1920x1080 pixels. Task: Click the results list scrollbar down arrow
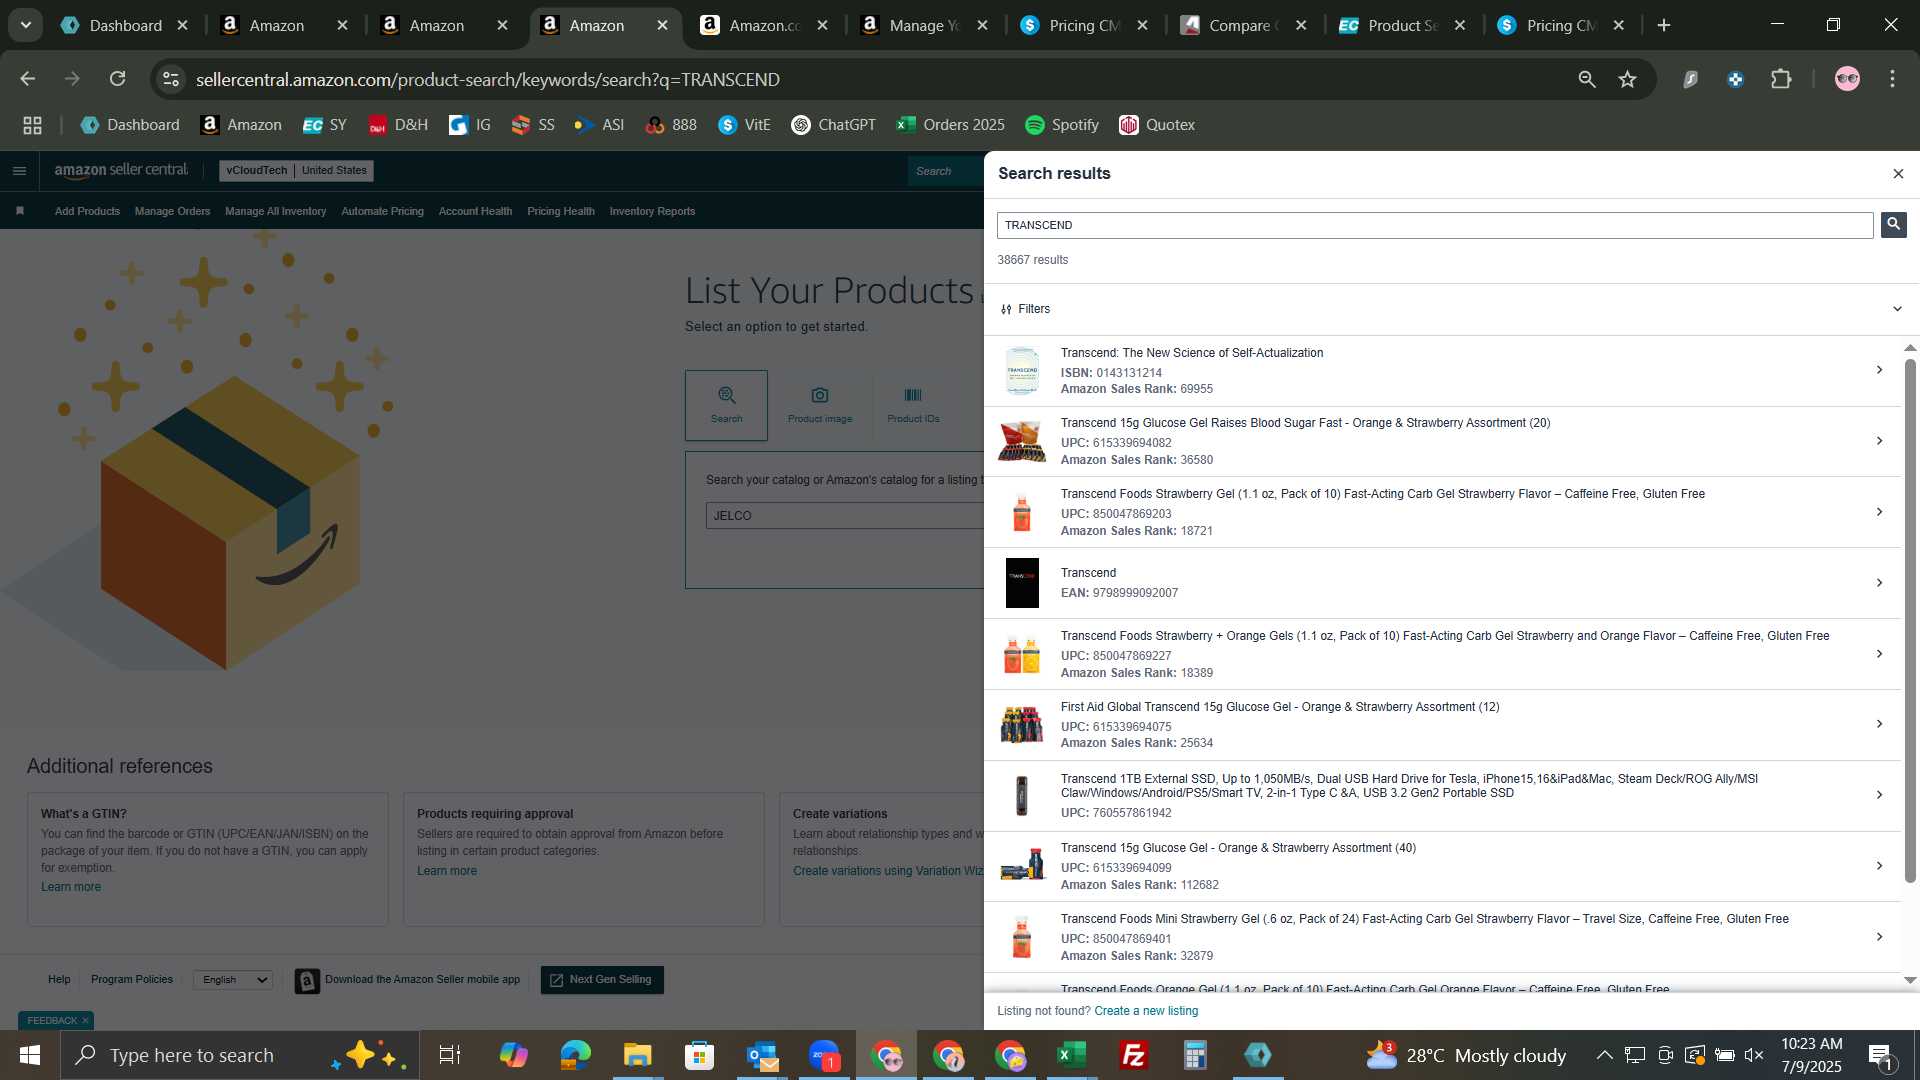[x=1910, y=981]
